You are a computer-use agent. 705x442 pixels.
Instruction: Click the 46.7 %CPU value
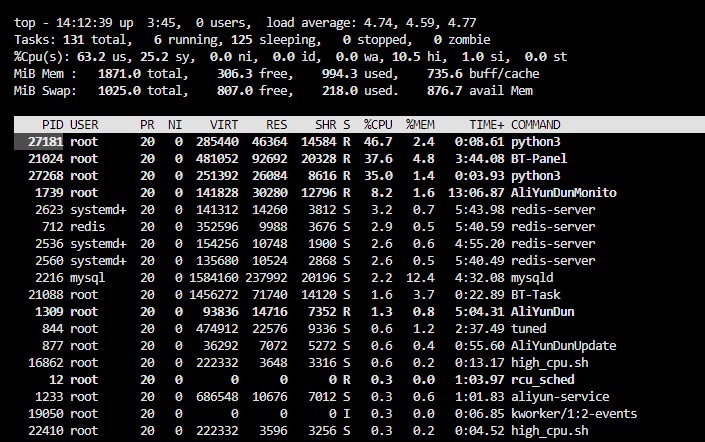[x=378, y=142]
